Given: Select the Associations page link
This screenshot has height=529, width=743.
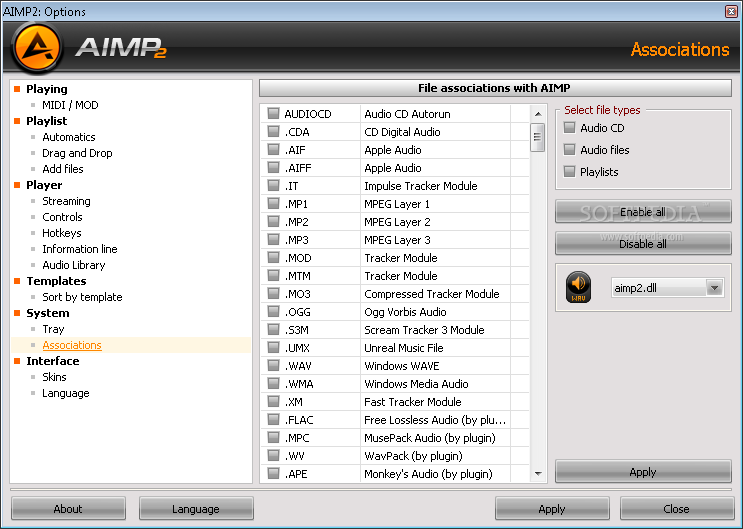Looking at the screenshot, I should point(72,345).
